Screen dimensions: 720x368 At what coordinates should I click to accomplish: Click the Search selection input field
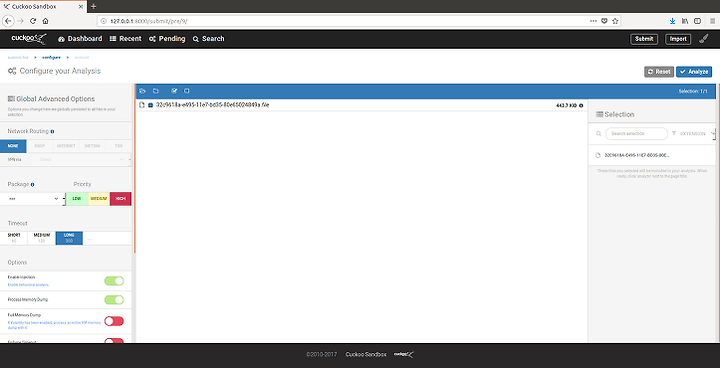636,134
